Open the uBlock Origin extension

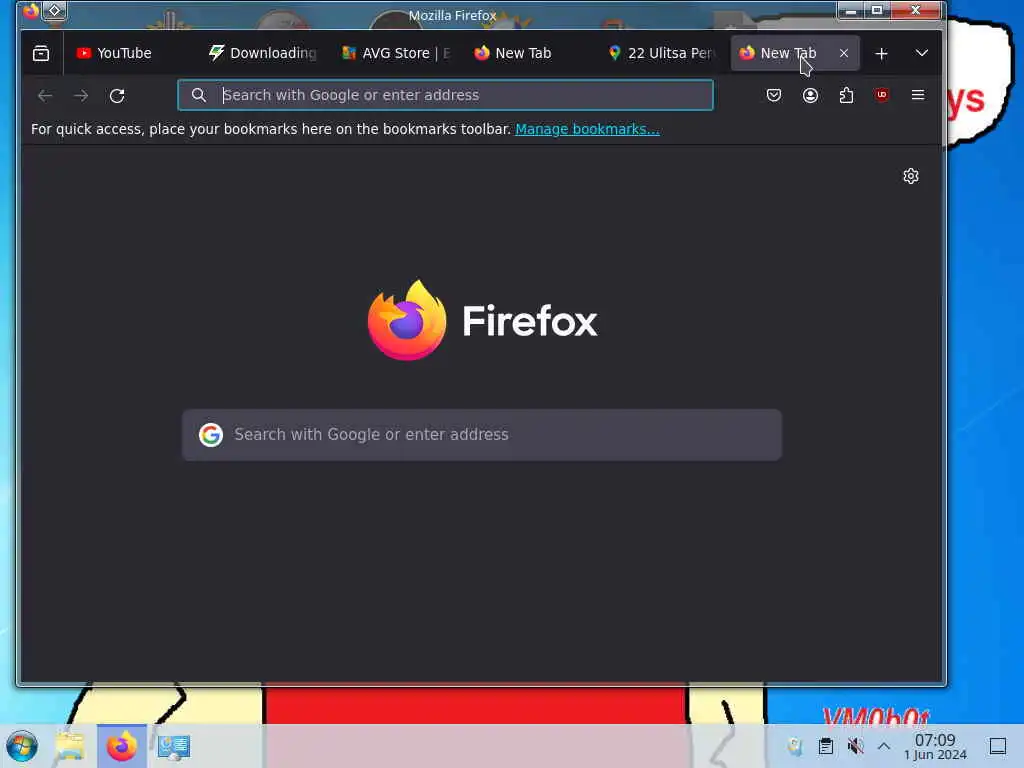(882, 95)
